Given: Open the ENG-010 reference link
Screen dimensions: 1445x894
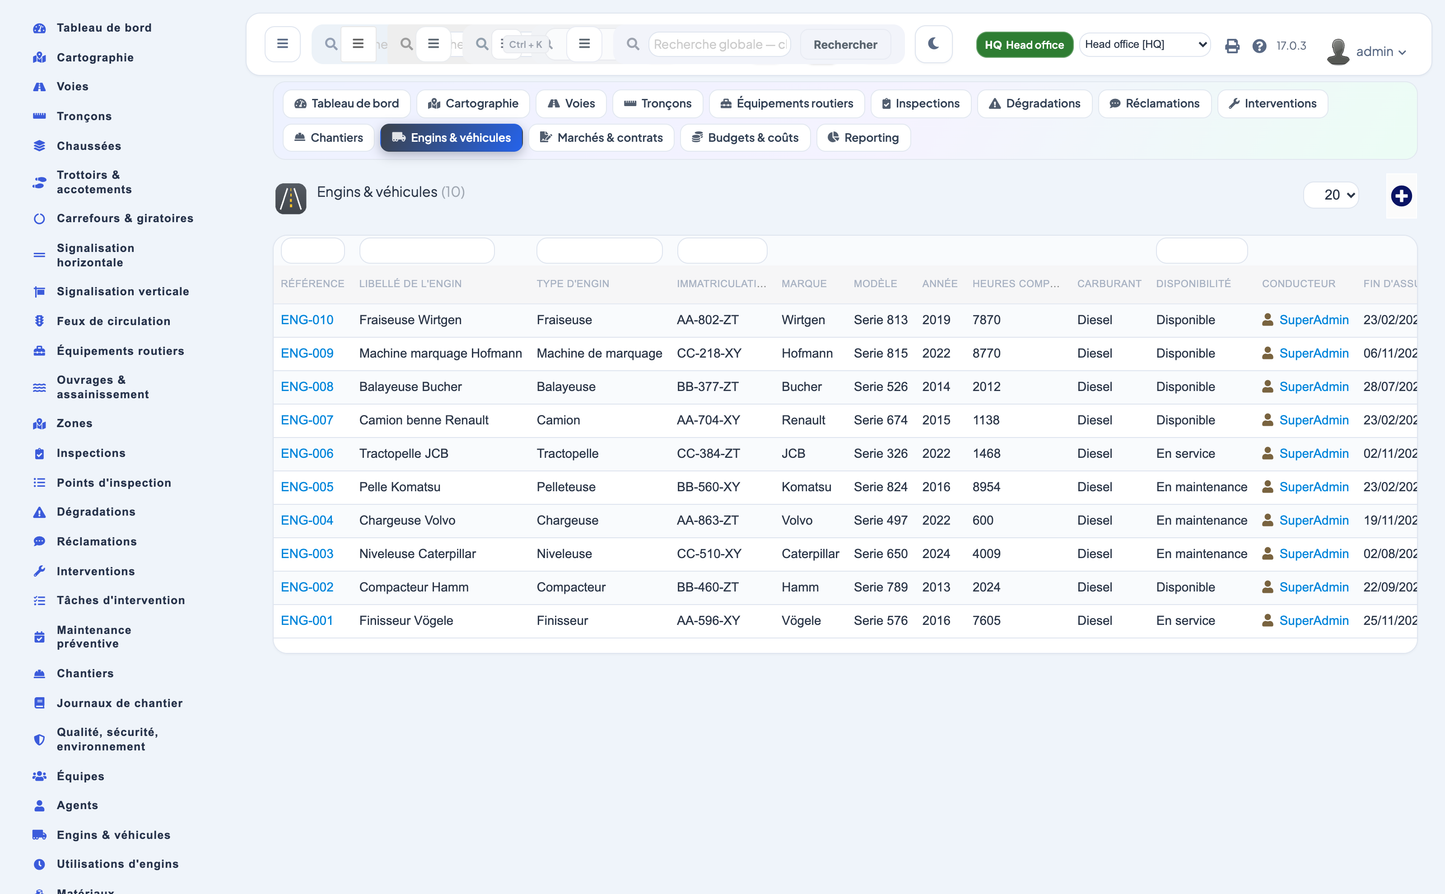Looking at the screenshot, I should (307, 320).
